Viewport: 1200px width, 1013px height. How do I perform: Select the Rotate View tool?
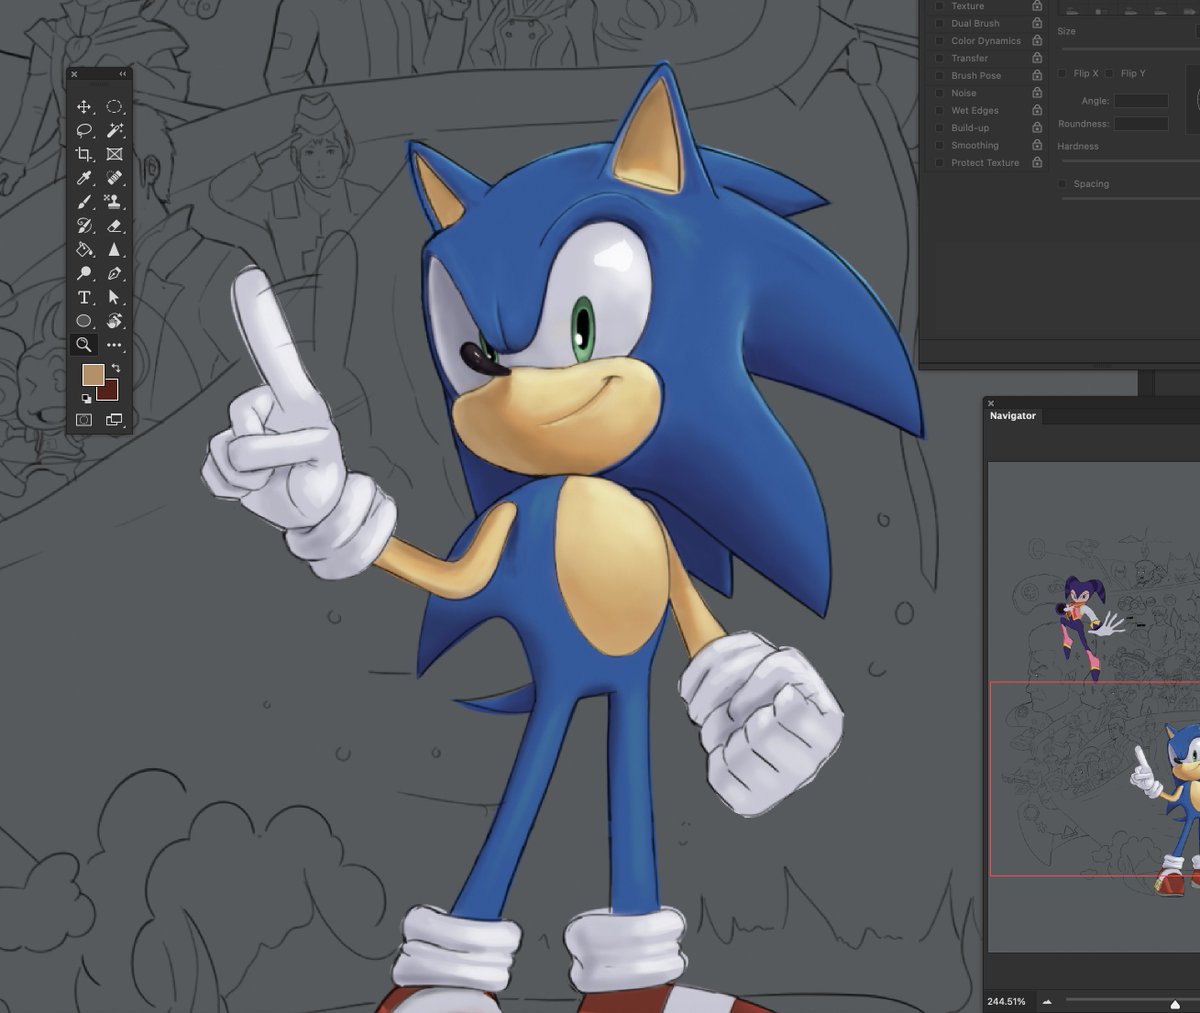(x=114, y=321)
